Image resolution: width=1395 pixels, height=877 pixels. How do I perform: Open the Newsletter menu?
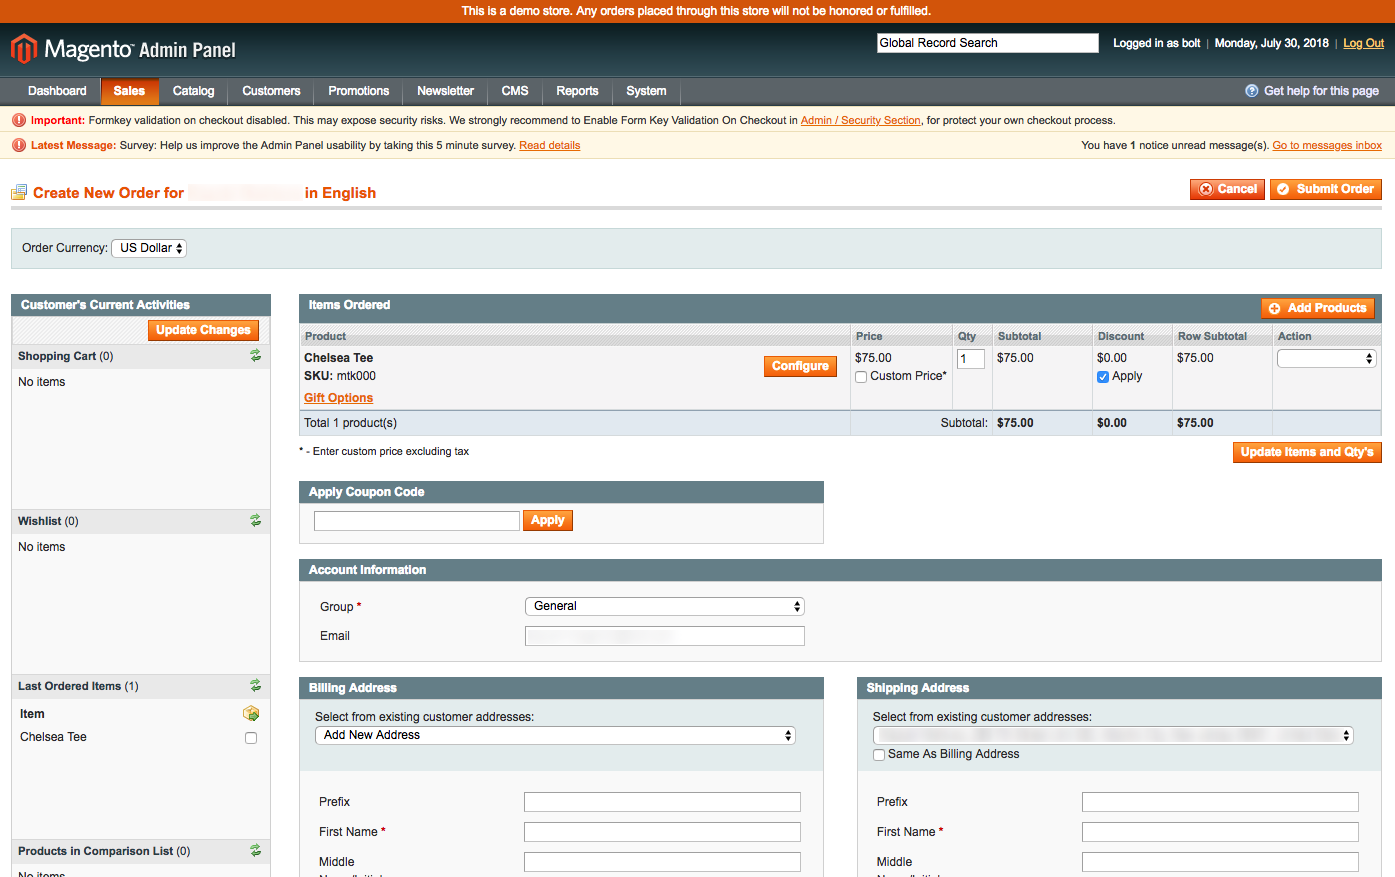pyautogui.click(x=445, y=91)
